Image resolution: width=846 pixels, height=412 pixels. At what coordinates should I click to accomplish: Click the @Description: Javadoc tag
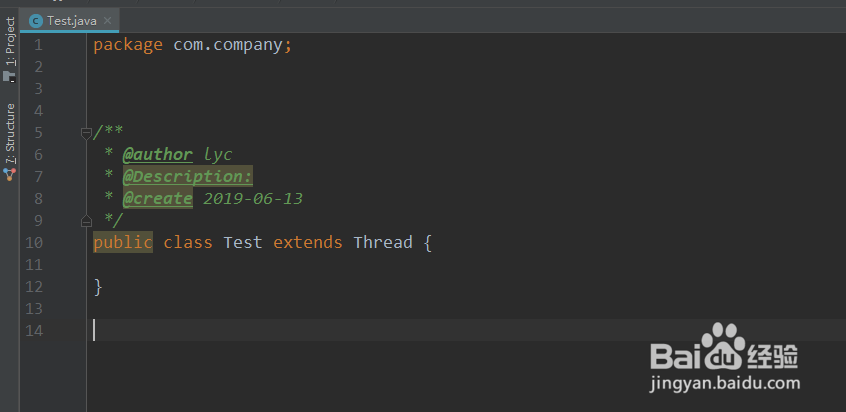pos(187,176)
